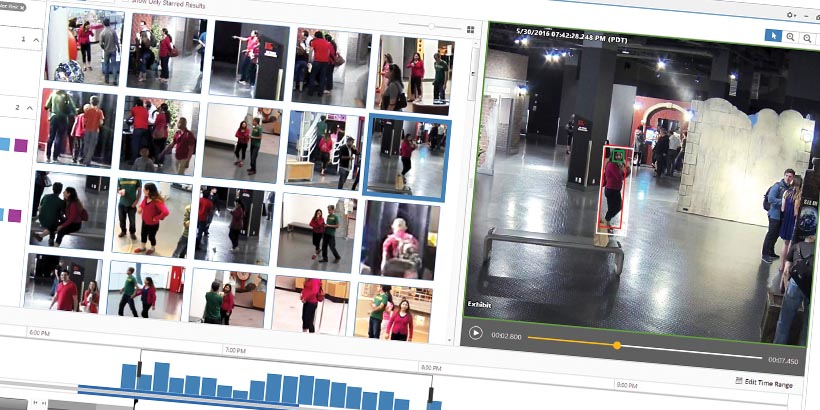
Task: Adjust thumbnail size slider above results
Action: tap(430, 25)
